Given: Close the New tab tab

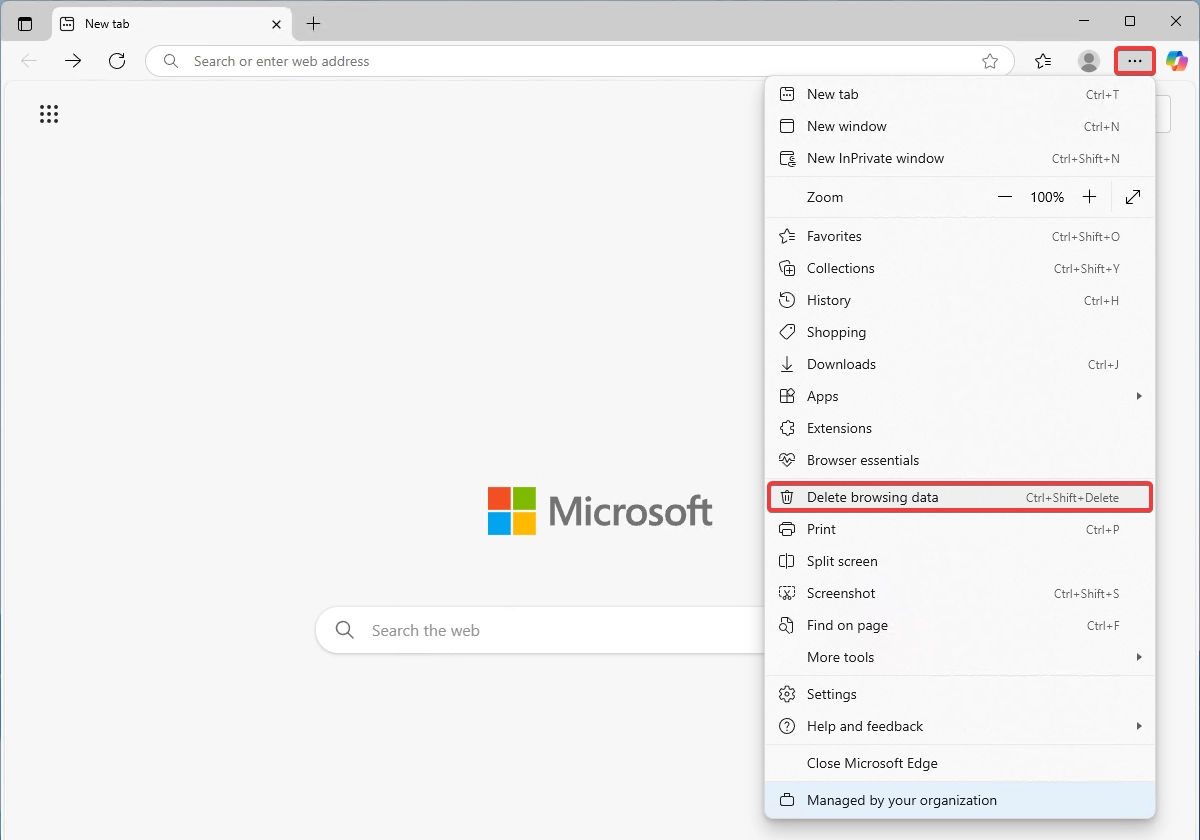Looking at the screenshot, I should click(276, 23).
